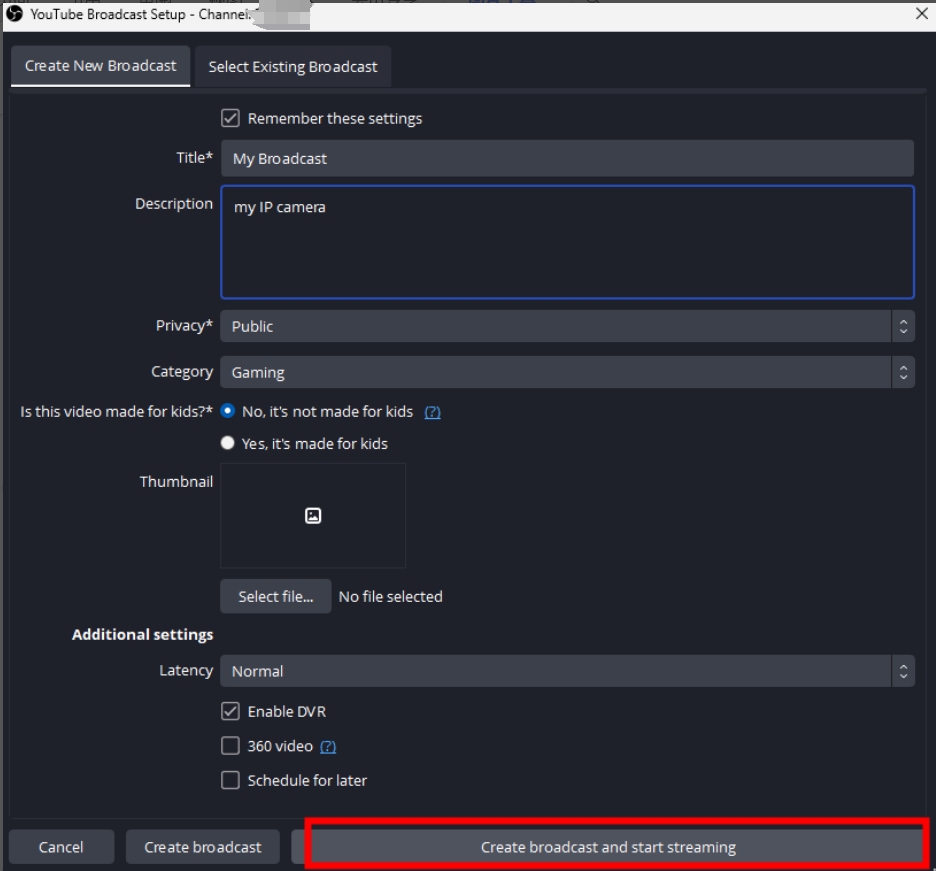Click the image placeholder icon in thumbnail box

[x=313, y=516]
